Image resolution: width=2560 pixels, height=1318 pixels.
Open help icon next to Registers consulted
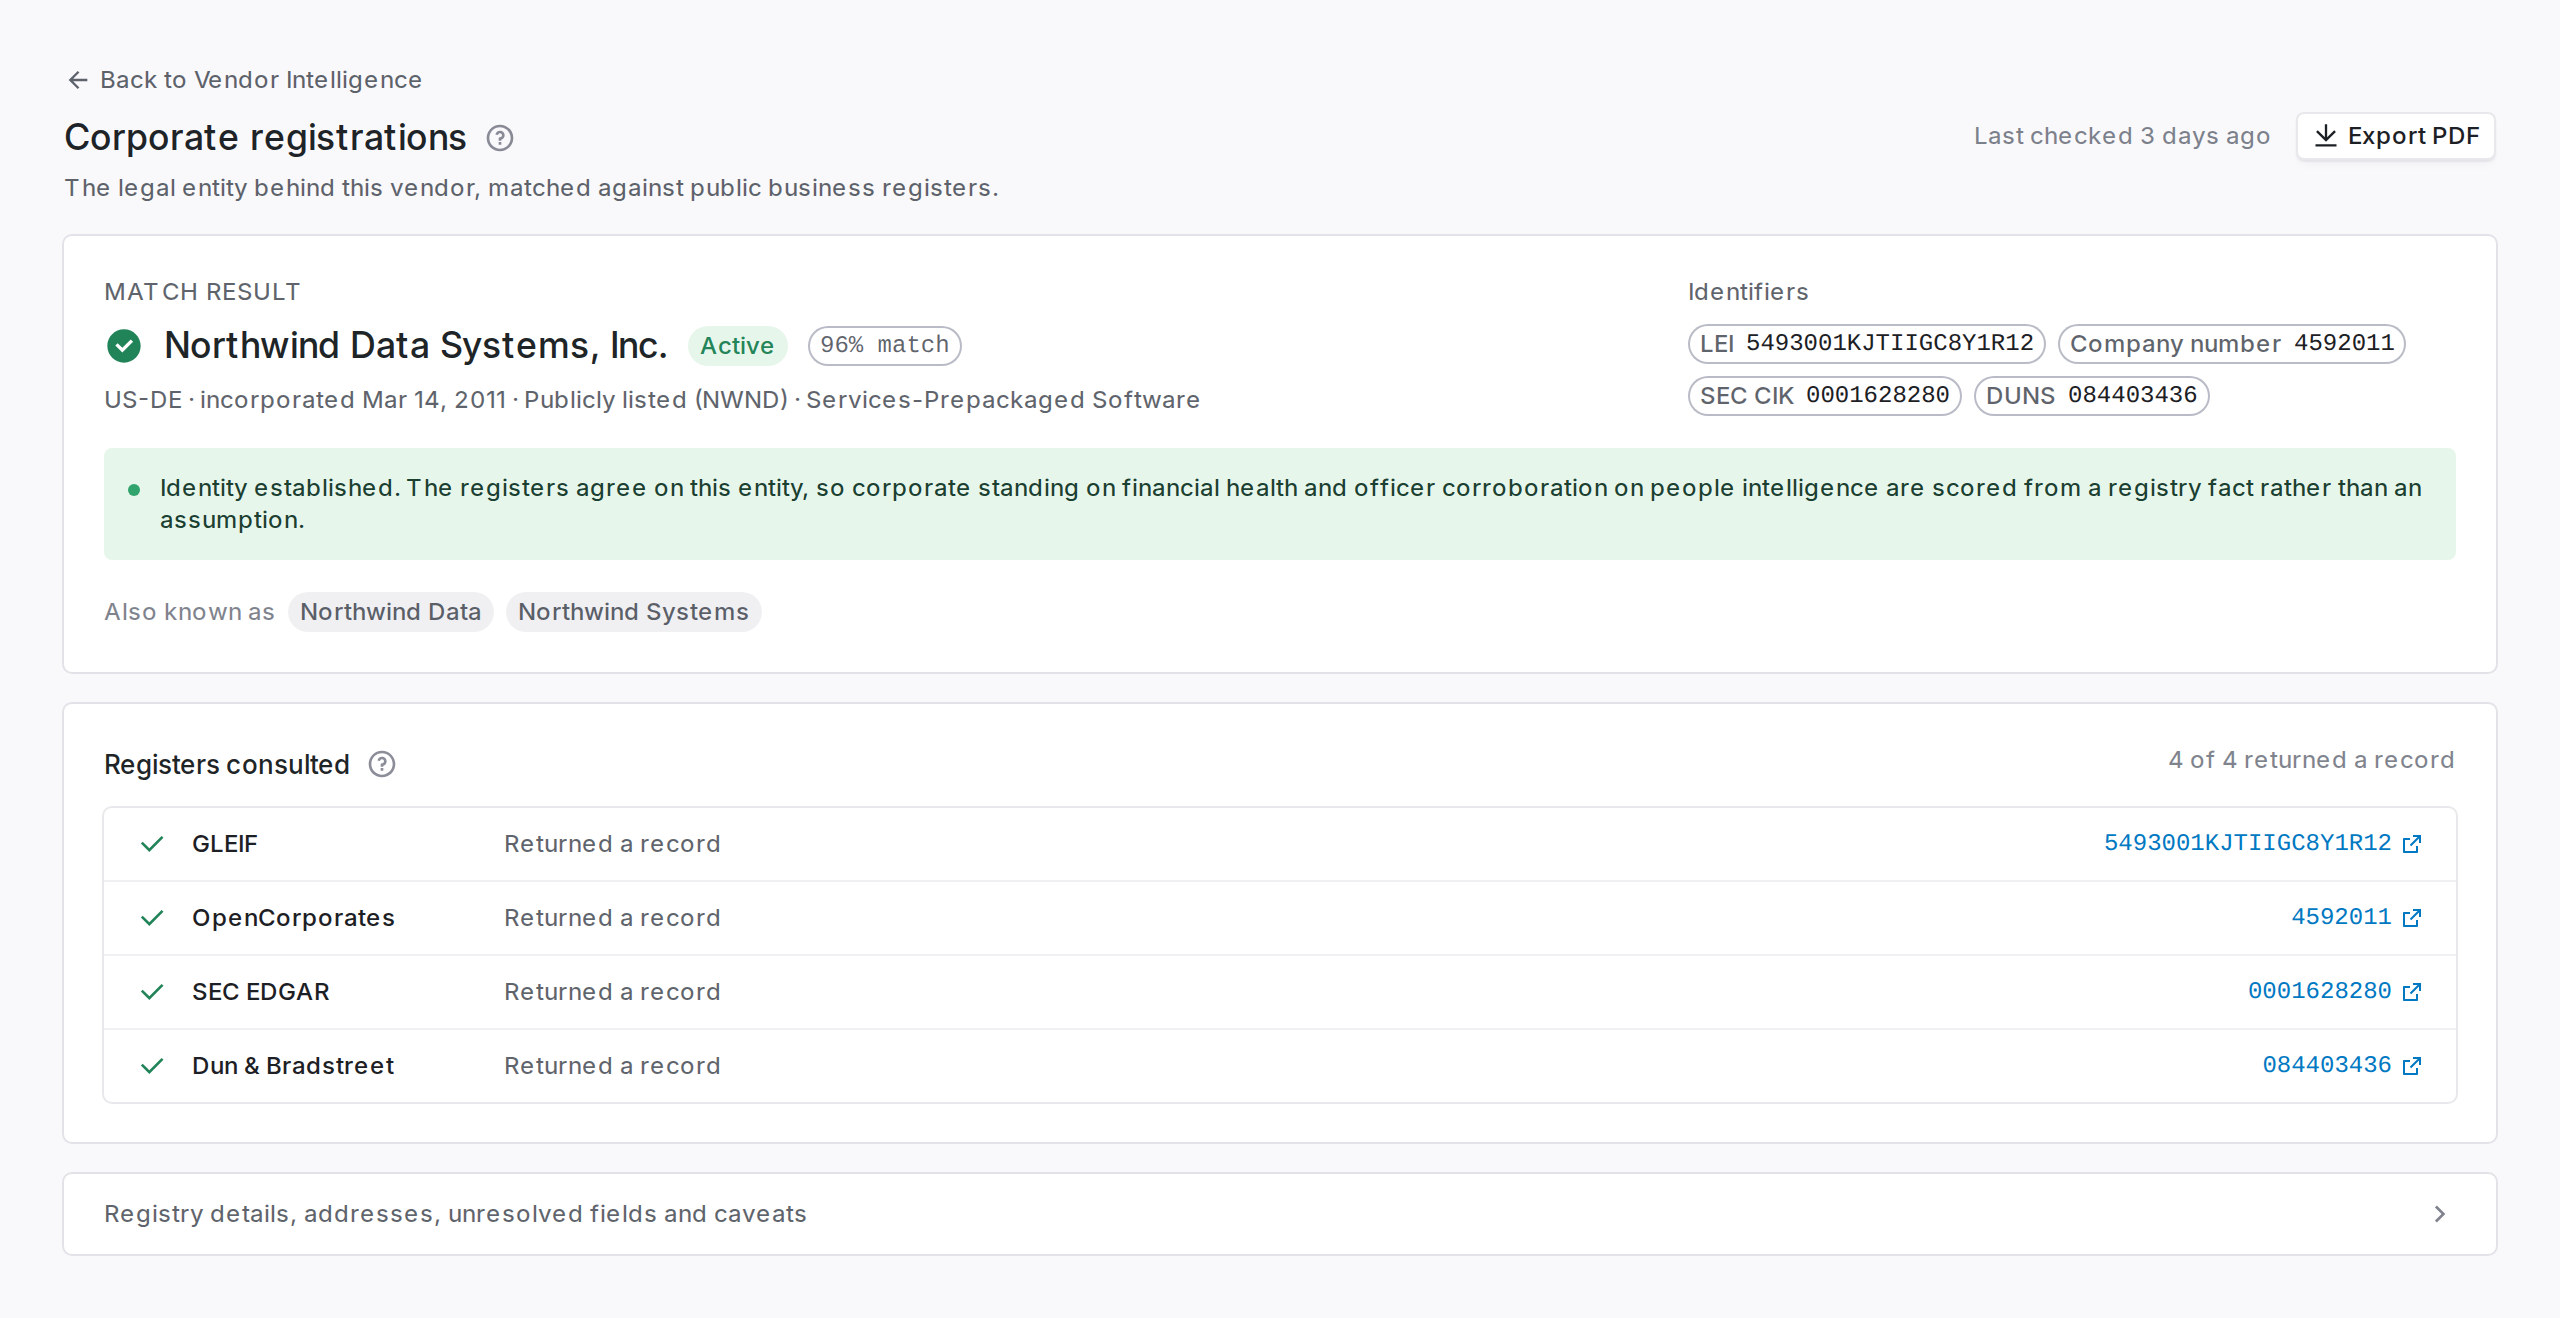[x=382, y=765]
